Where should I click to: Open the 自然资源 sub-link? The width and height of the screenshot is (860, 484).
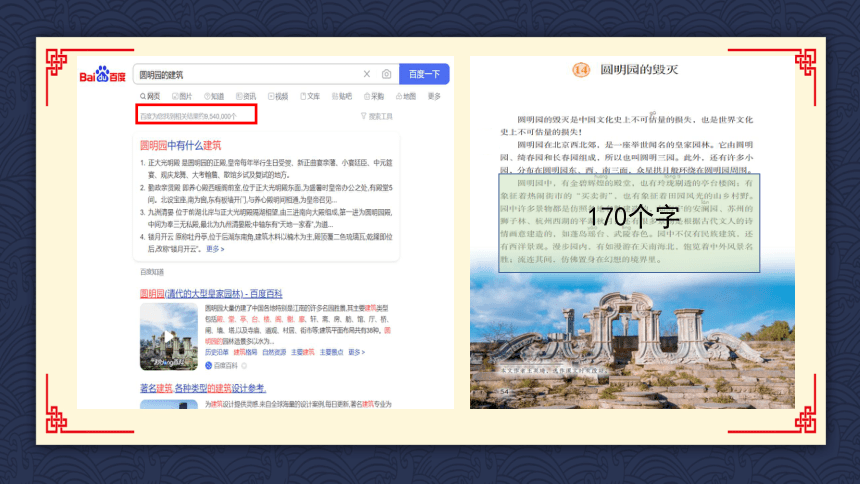(274, 352)
